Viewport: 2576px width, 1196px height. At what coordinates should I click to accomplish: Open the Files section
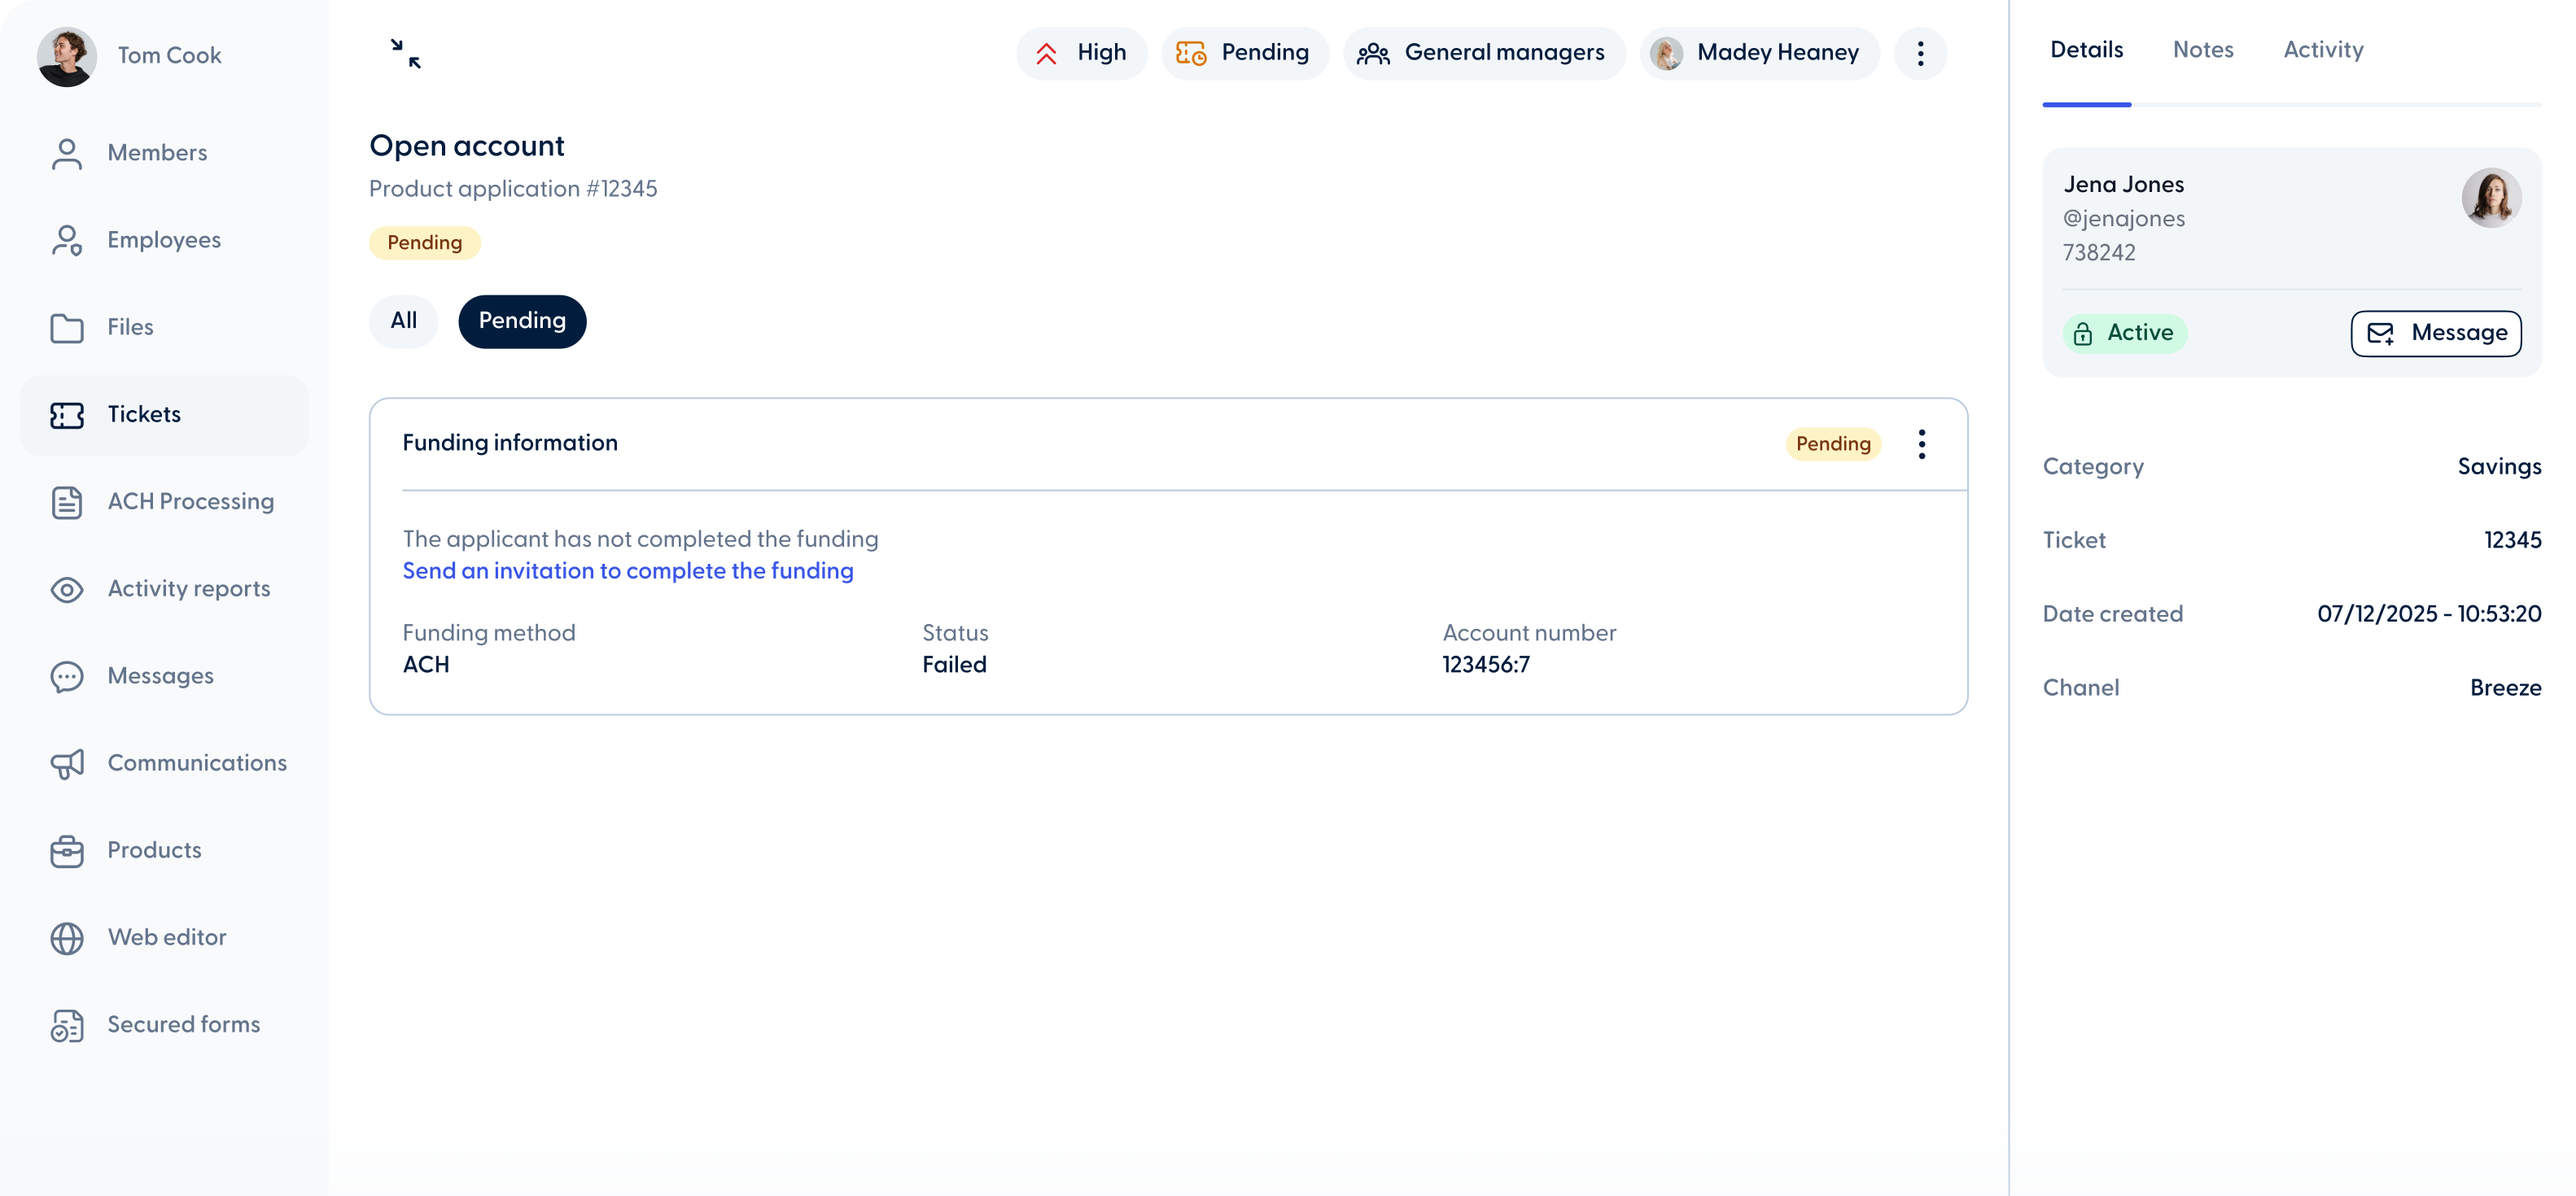click(130, 327)
